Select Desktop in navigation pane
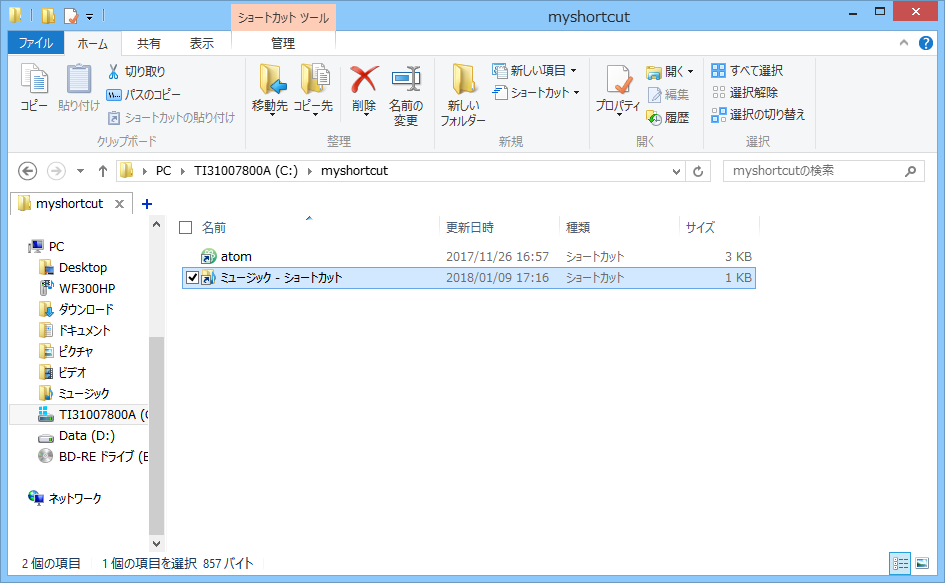The height and width of the screenshot is (583, 945). [x=83, y=268]
